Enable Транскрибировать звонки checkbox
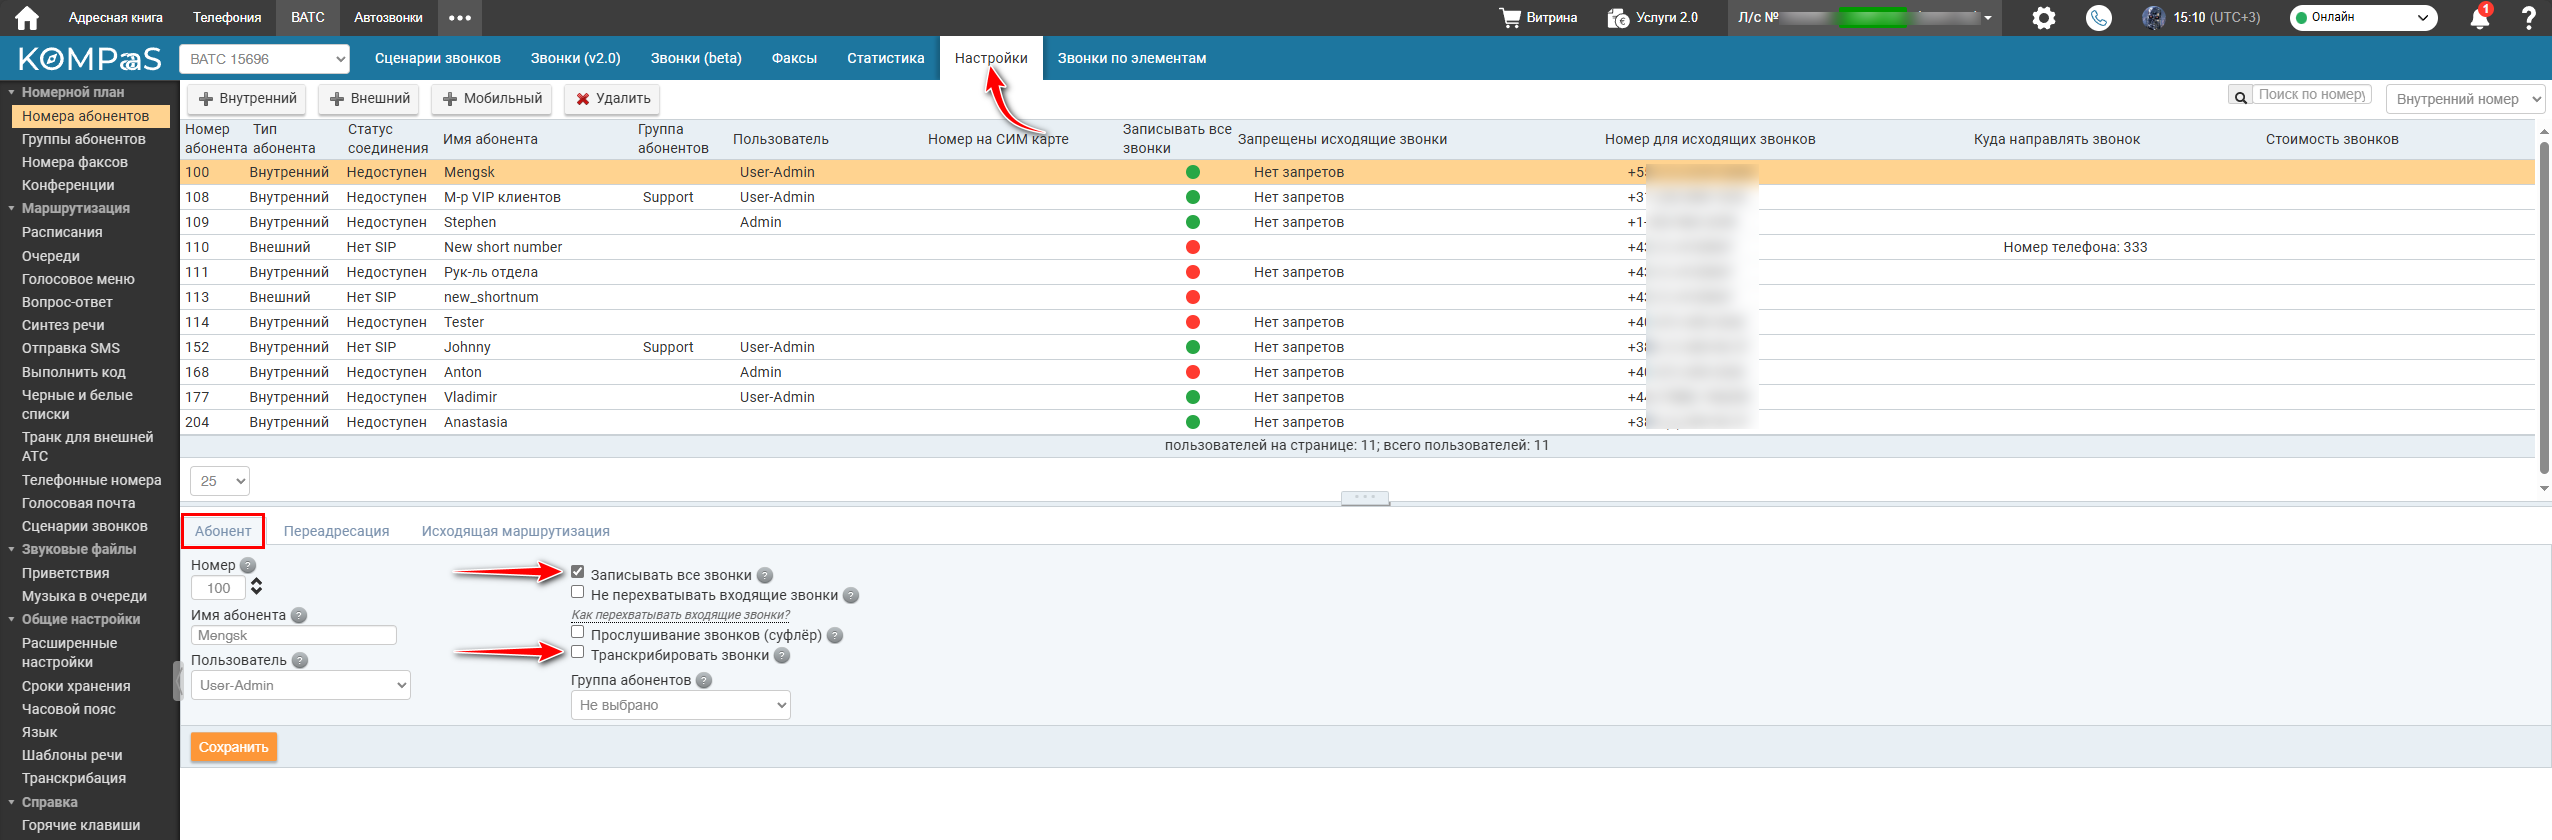The width and height of the screenshot is (2552, 840). (x=578, y=652)
